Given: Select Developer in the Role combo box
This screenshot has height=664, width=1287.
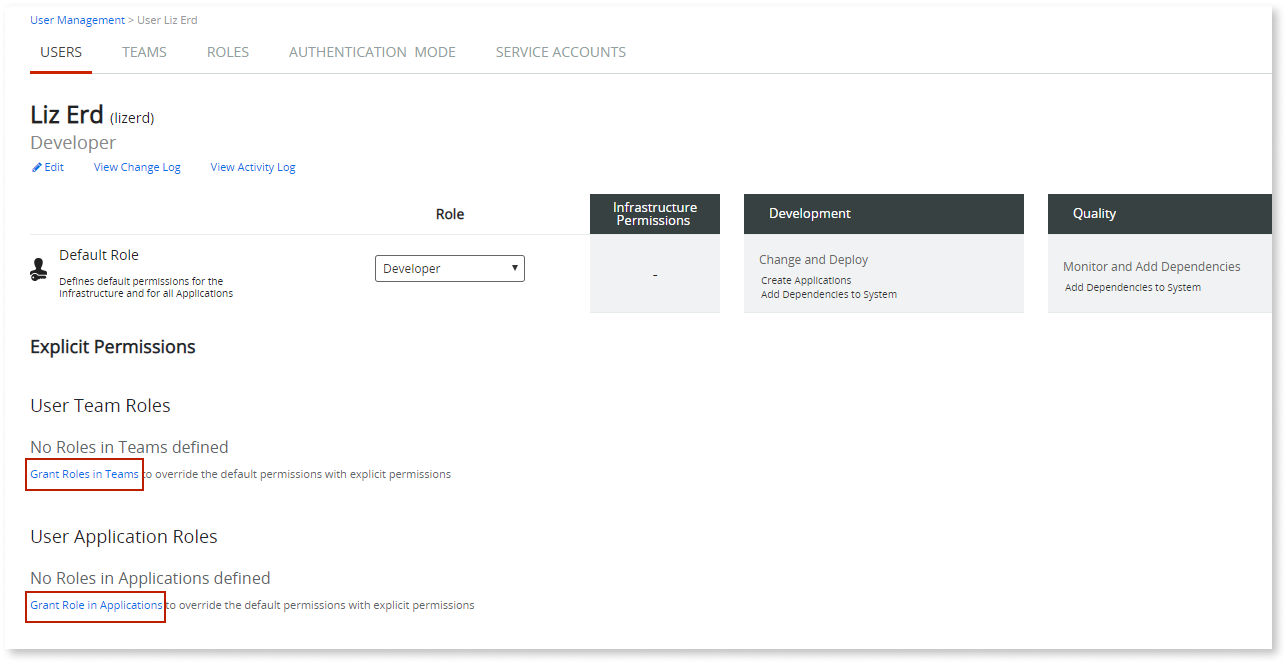Looking at the screenshot, I should click(449, 268).
